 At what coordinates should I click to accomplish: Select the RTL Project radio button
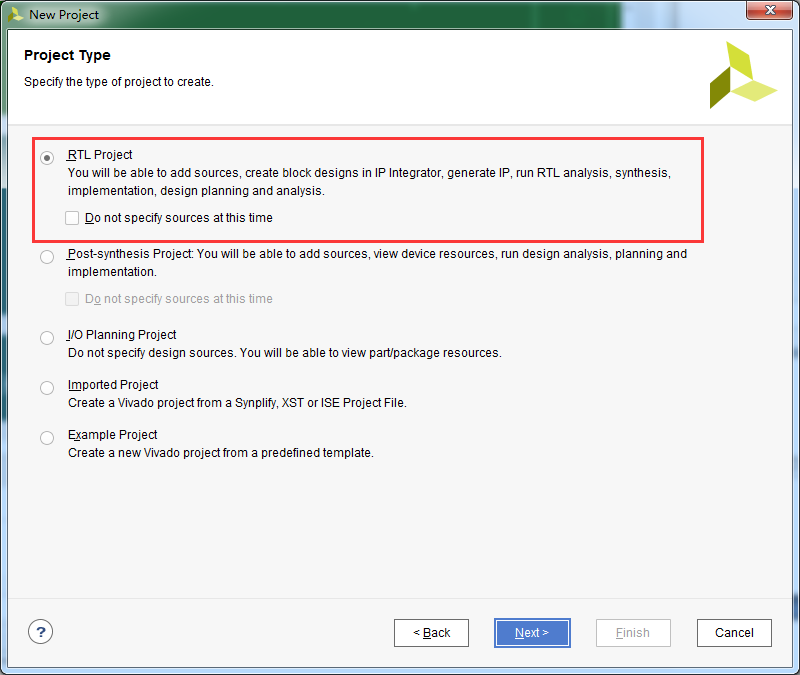pos(47,158)
